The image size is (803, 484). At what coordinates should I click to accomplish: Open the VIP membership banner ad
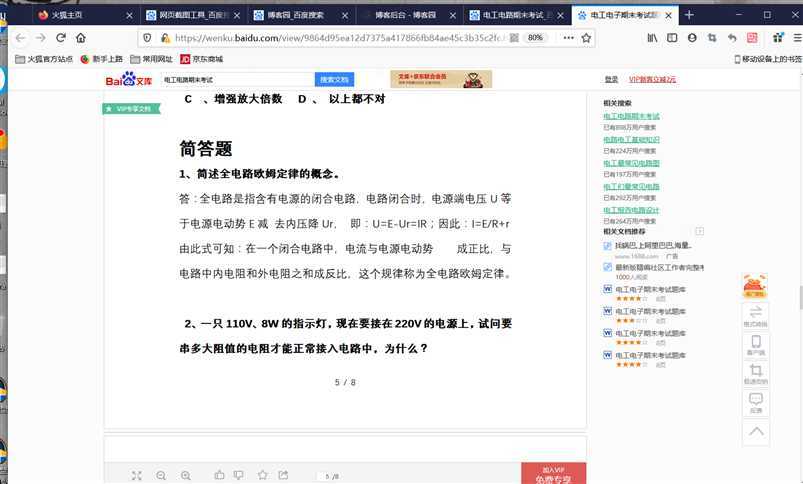441,79
